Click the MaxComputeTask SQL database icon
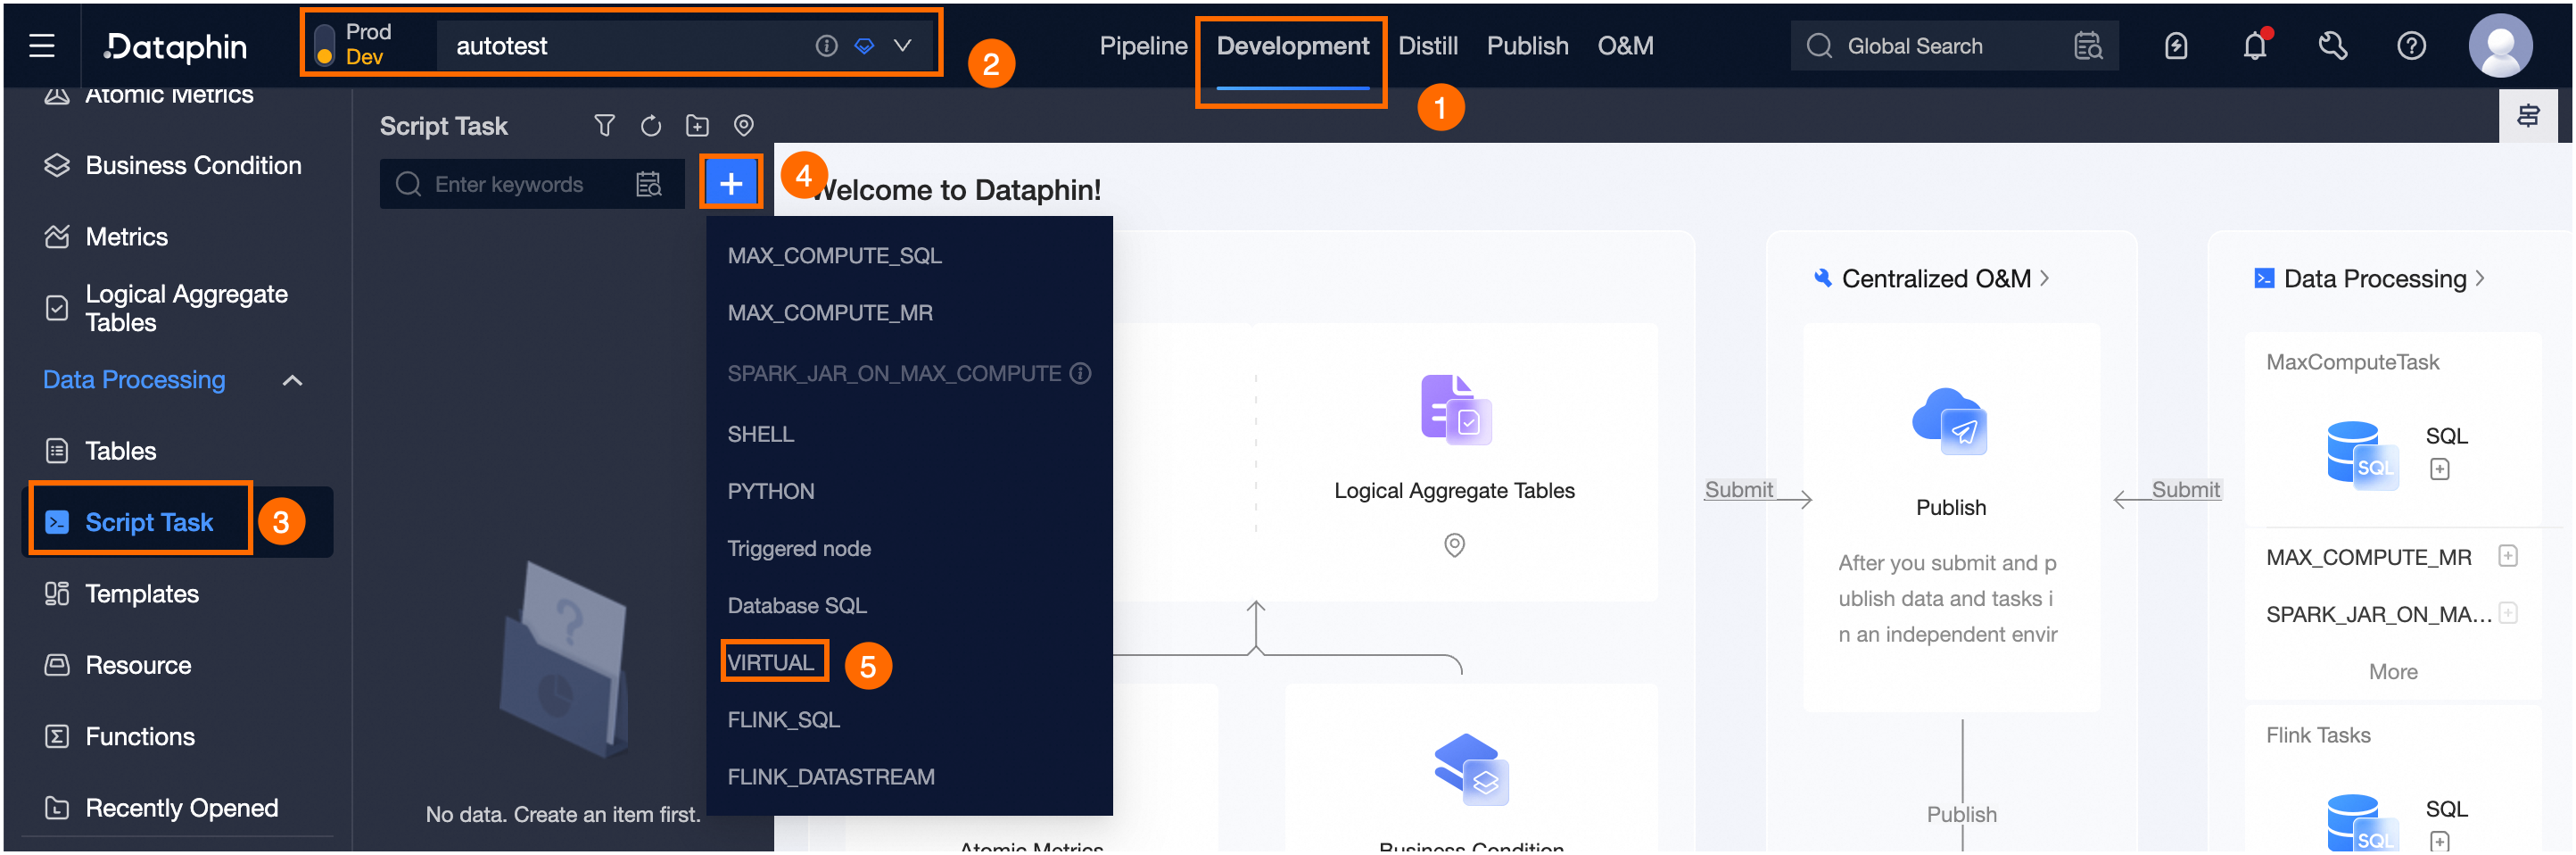Image resolution: width=2576 pixels, height=855 pixels. 2361,456
